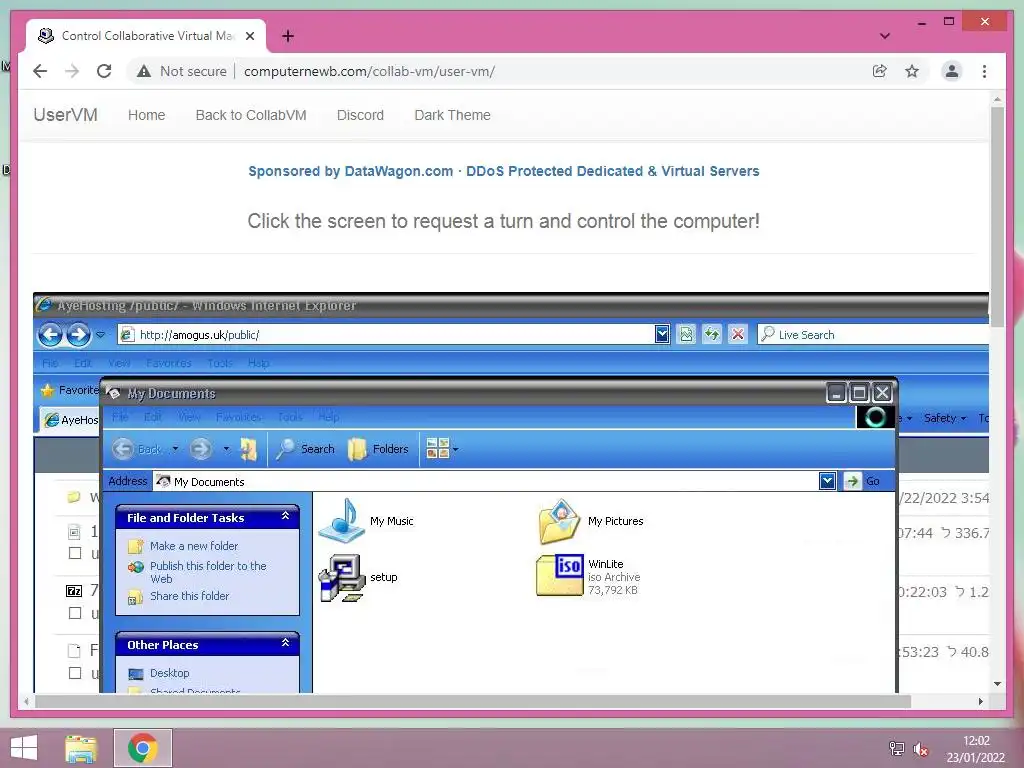Select the My Pictures folder
1024x768 pixels.
591,520
